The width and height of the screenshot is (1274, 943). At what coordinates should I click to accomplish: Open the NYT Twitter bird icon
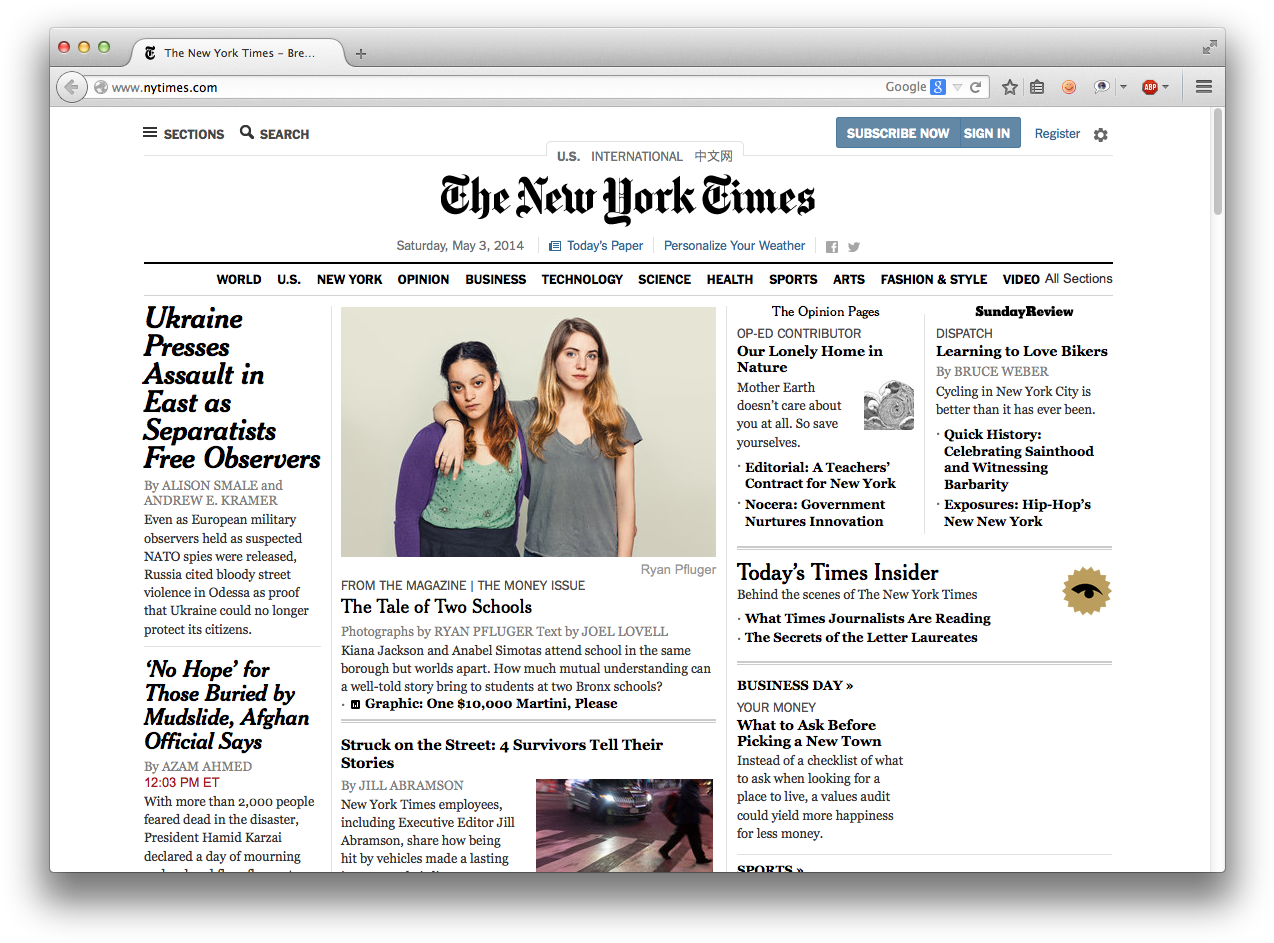click(x=854, y=246)
